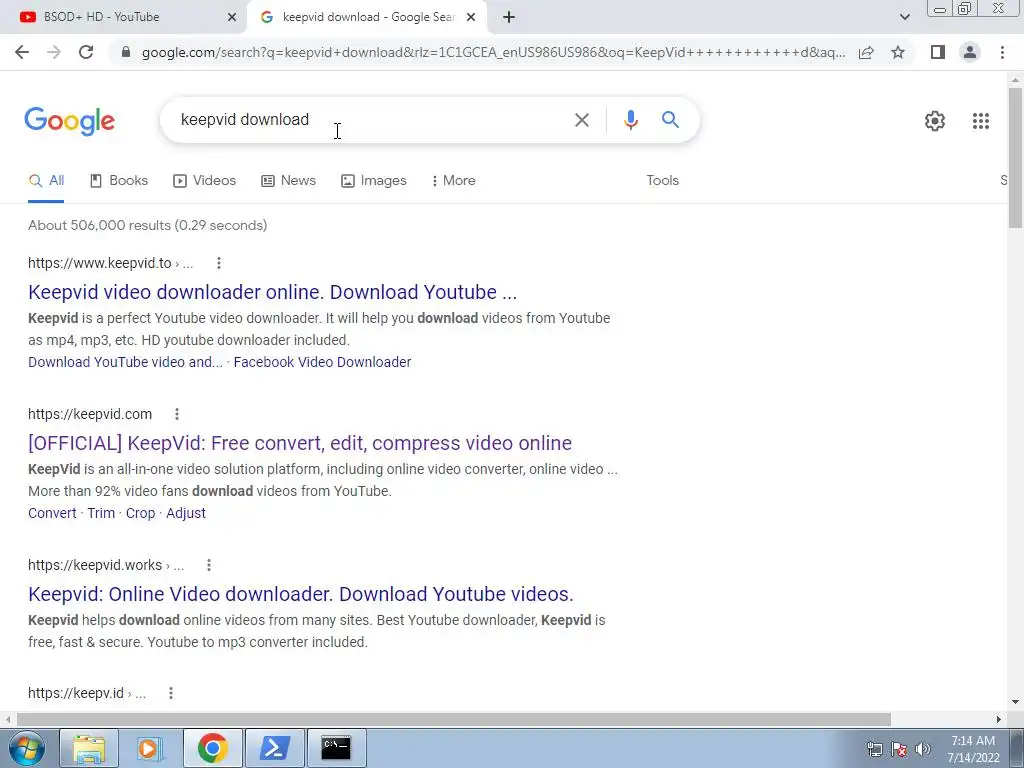The image size is (1024, 768).
Task: Switch to Videos results
Action: [x=204, y=180]
